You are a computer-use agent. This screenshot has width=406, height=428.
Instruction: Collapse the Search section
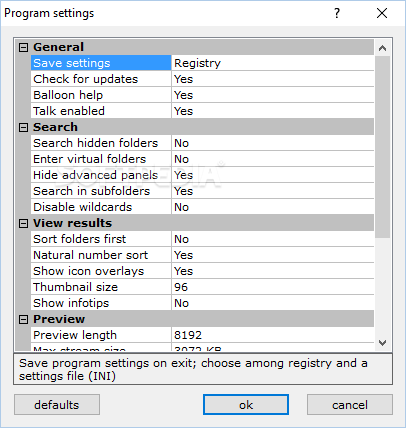23,127
